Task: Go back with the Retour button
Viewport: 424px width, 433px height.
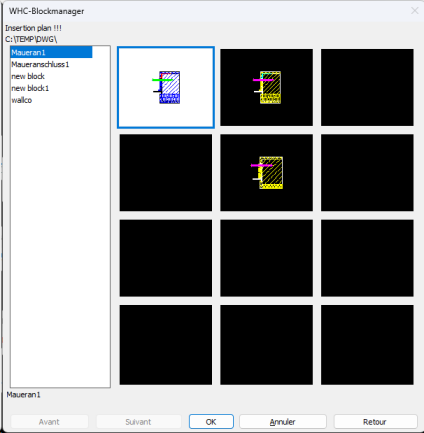Action: point(375,422)
